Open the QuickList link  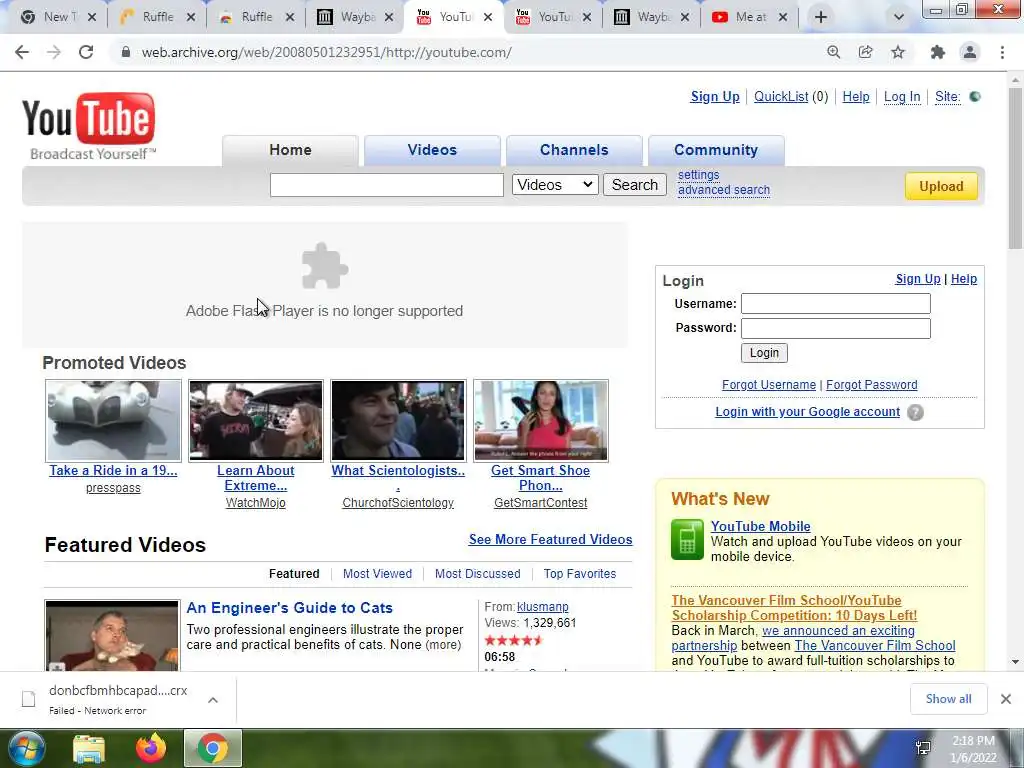[x=781, y=97]
